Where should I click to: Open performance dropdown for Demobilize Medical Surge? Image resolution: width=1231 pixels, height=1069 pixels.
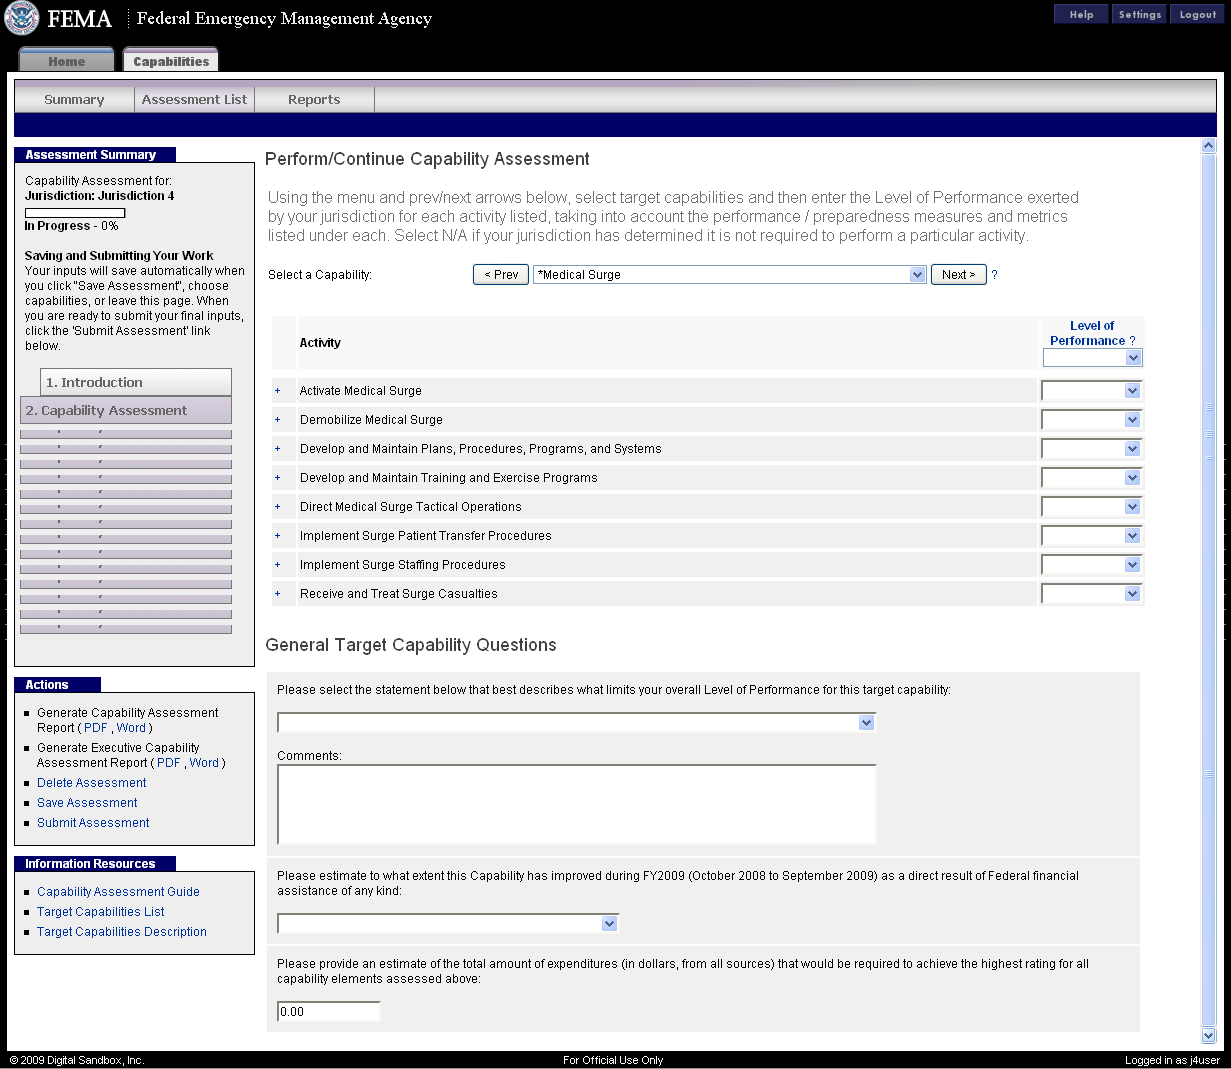[1091, 420]
